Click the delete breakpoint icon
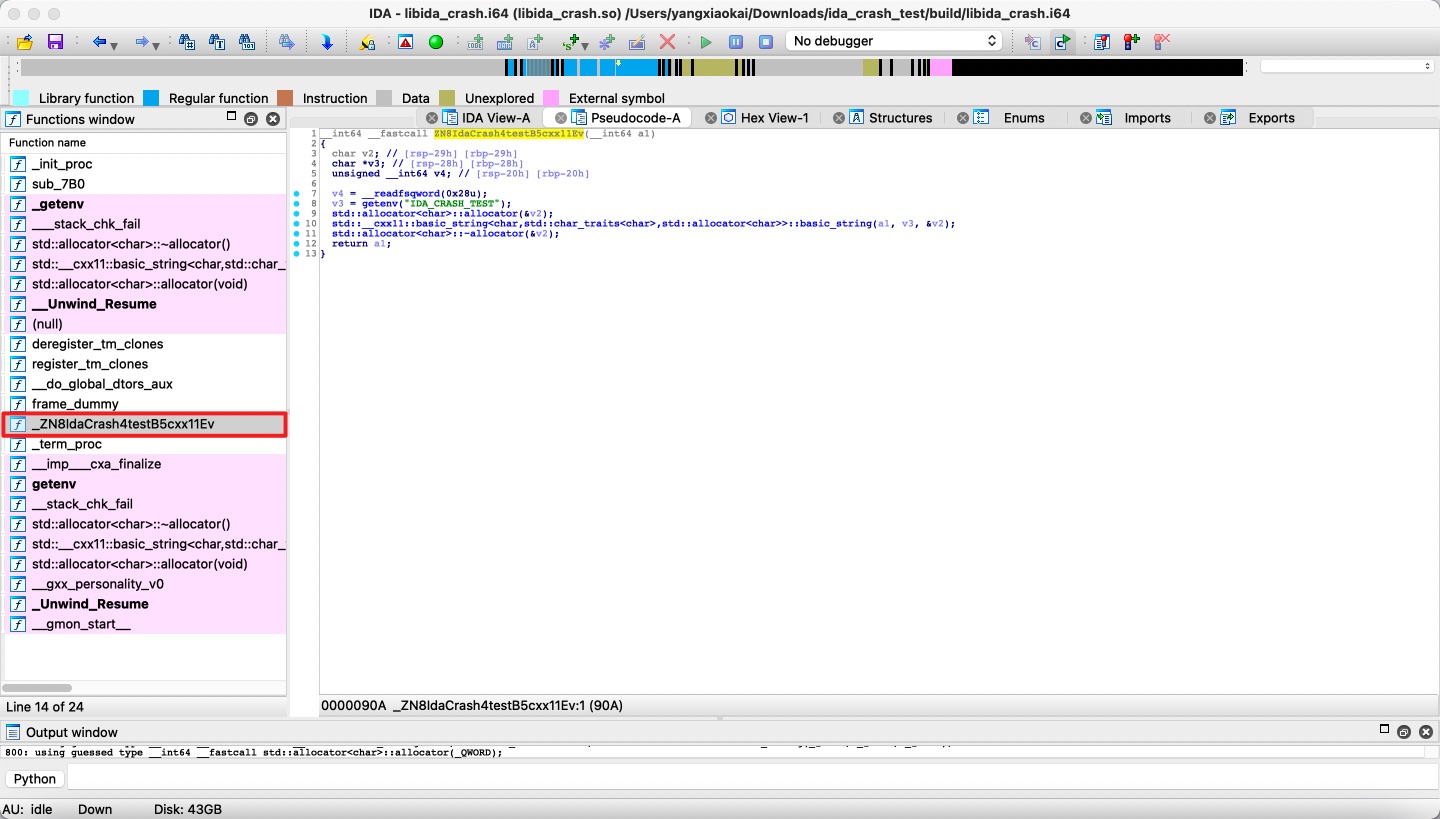 [x=1161, y=42]
